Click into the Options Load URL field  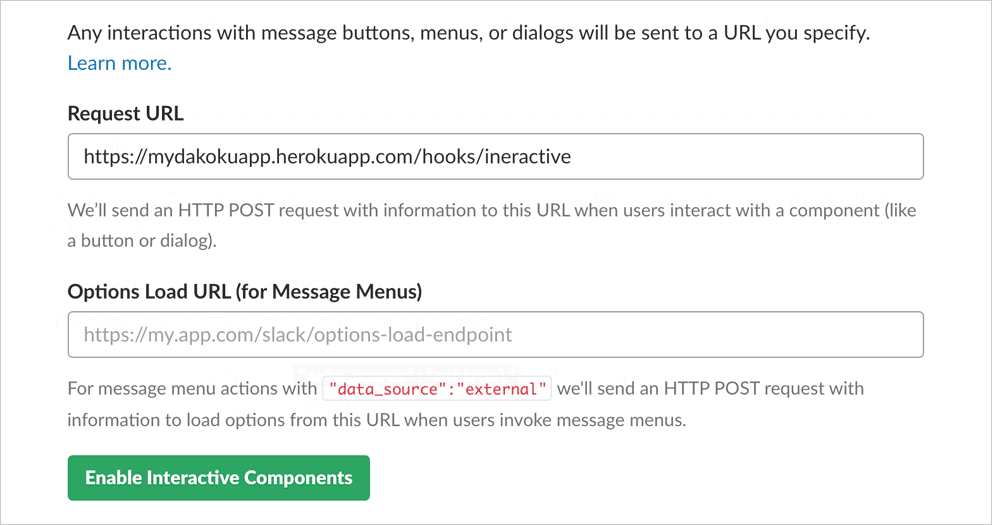click(495, 335)
